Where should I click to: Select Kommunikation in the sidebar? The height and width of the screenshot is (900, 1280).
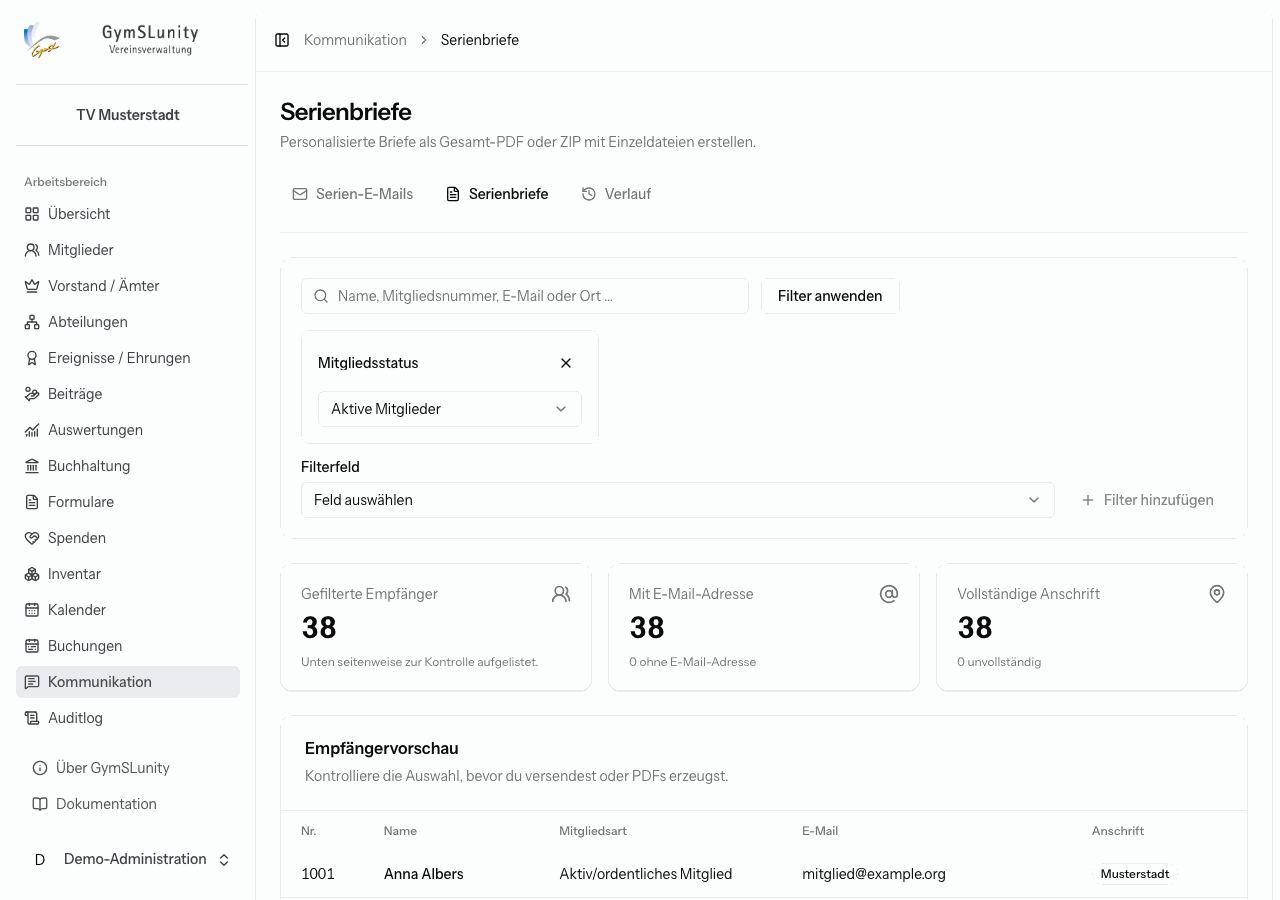(128, 682)
